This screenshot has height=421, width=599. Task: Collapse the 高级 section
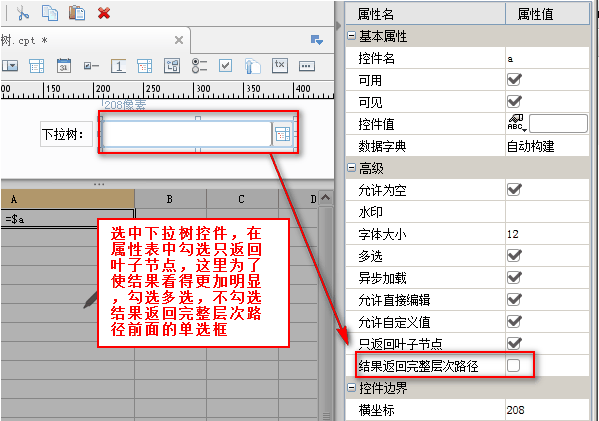[351, 168]
